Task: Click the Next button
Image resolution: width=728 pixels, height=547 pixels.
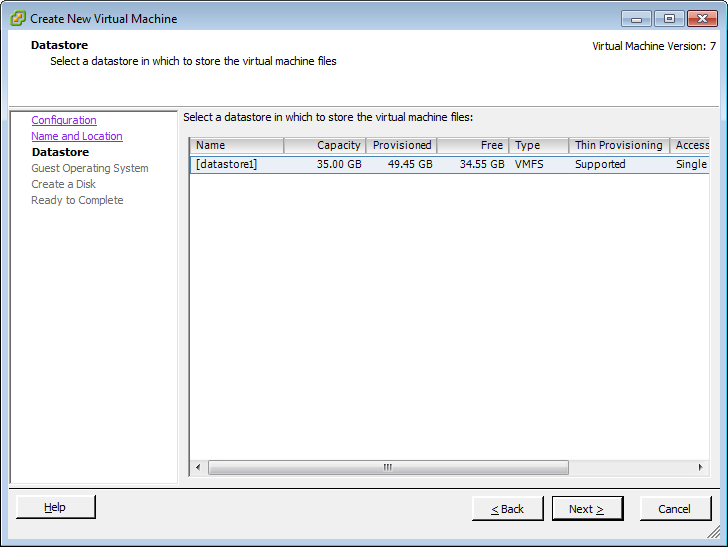Action: click(x=587, y=509)
